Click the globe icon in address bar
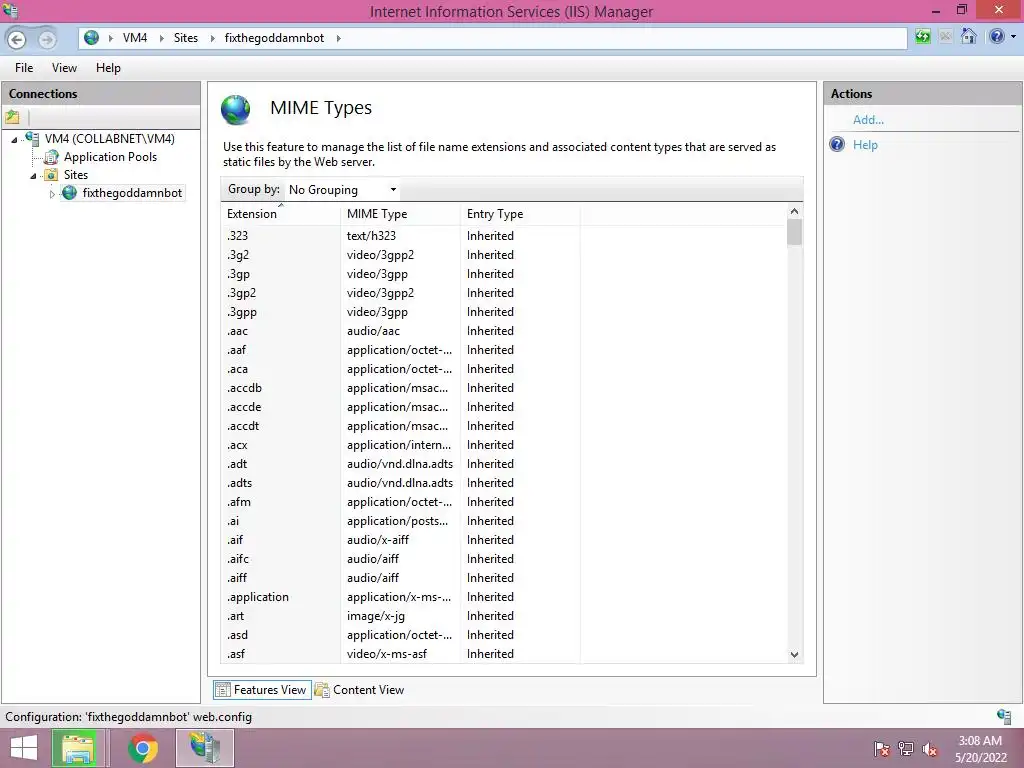 (x=91, y=38)
